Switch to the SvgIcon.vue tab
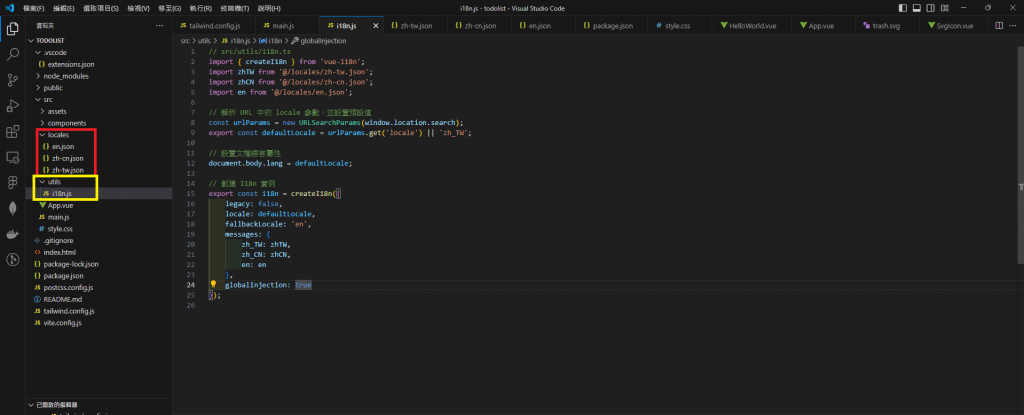 (x=954, y=26)
